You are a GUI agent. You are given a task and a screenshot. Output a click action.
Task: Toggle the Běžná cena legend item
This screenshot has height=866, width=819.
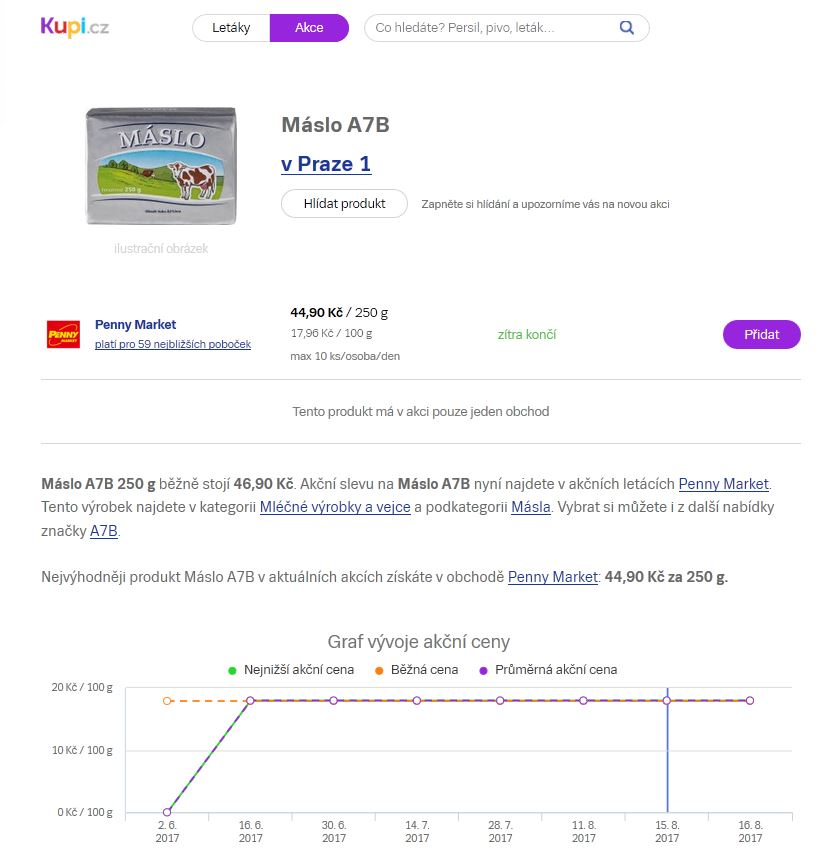click(417, 670)
